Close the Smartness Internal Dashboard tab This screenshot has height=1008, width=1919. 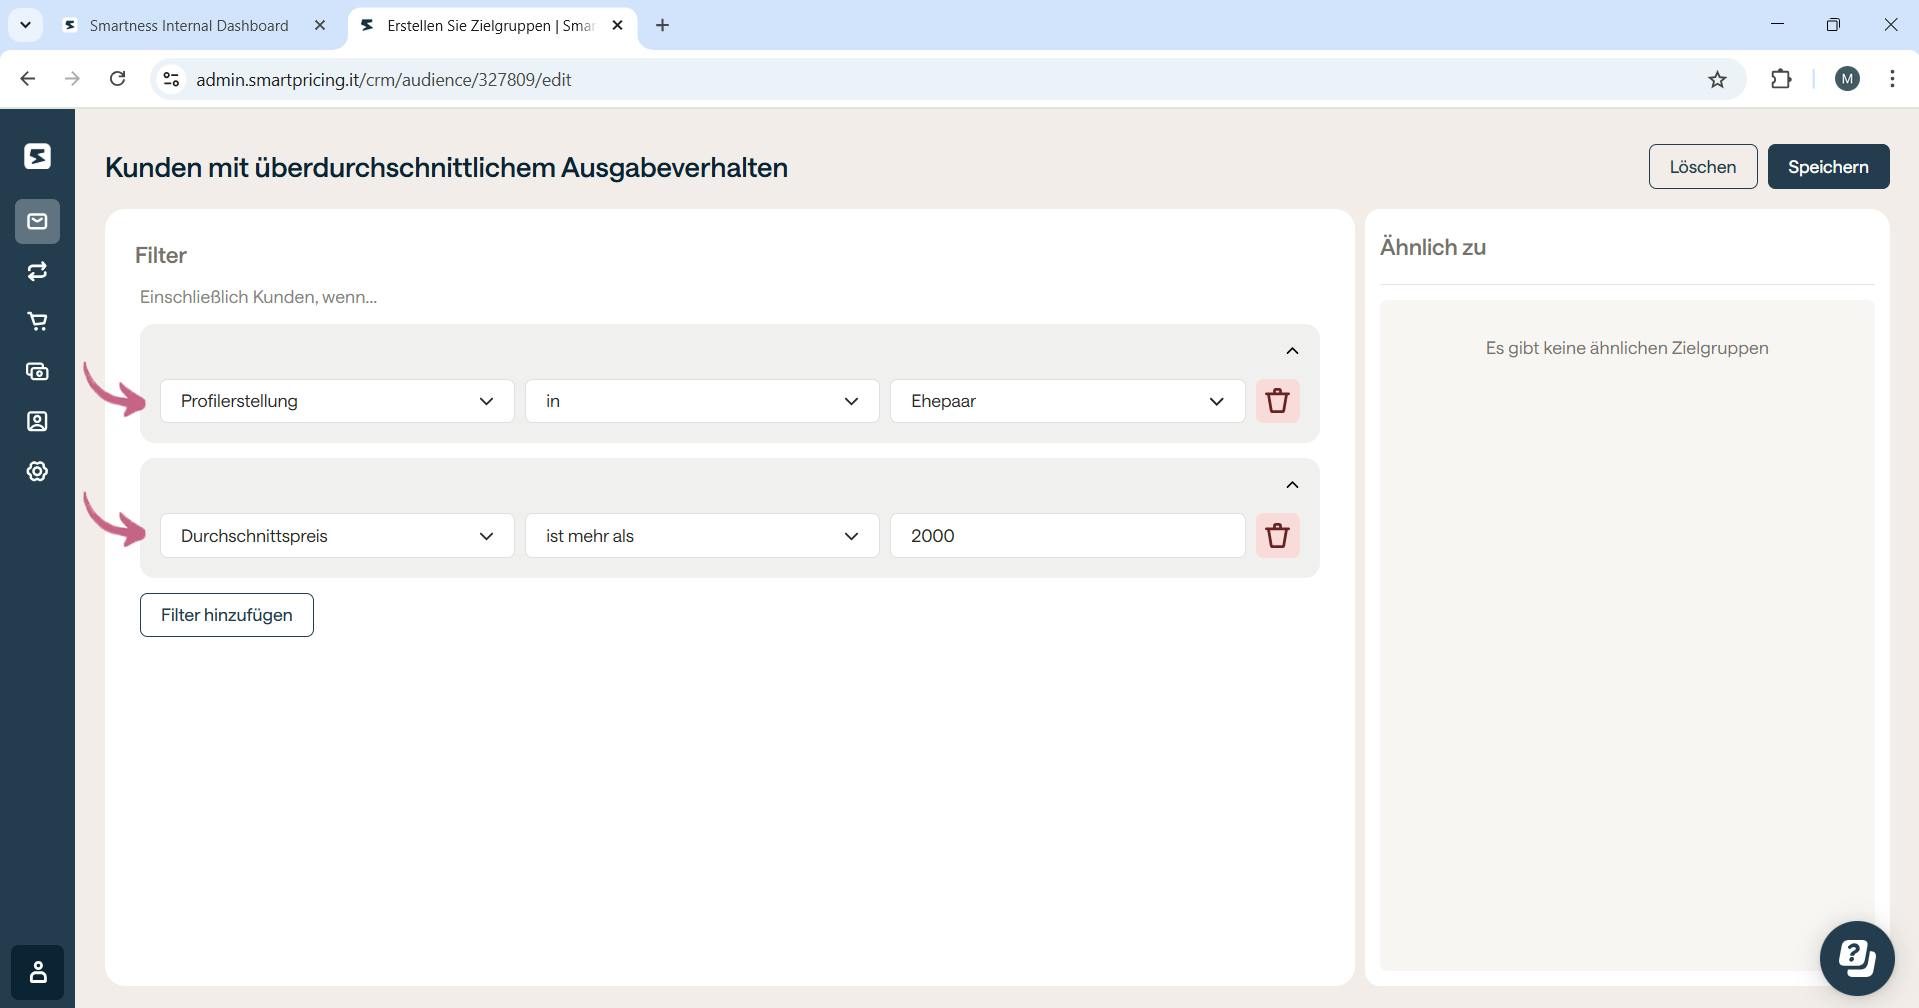click(x=320, y=25)
